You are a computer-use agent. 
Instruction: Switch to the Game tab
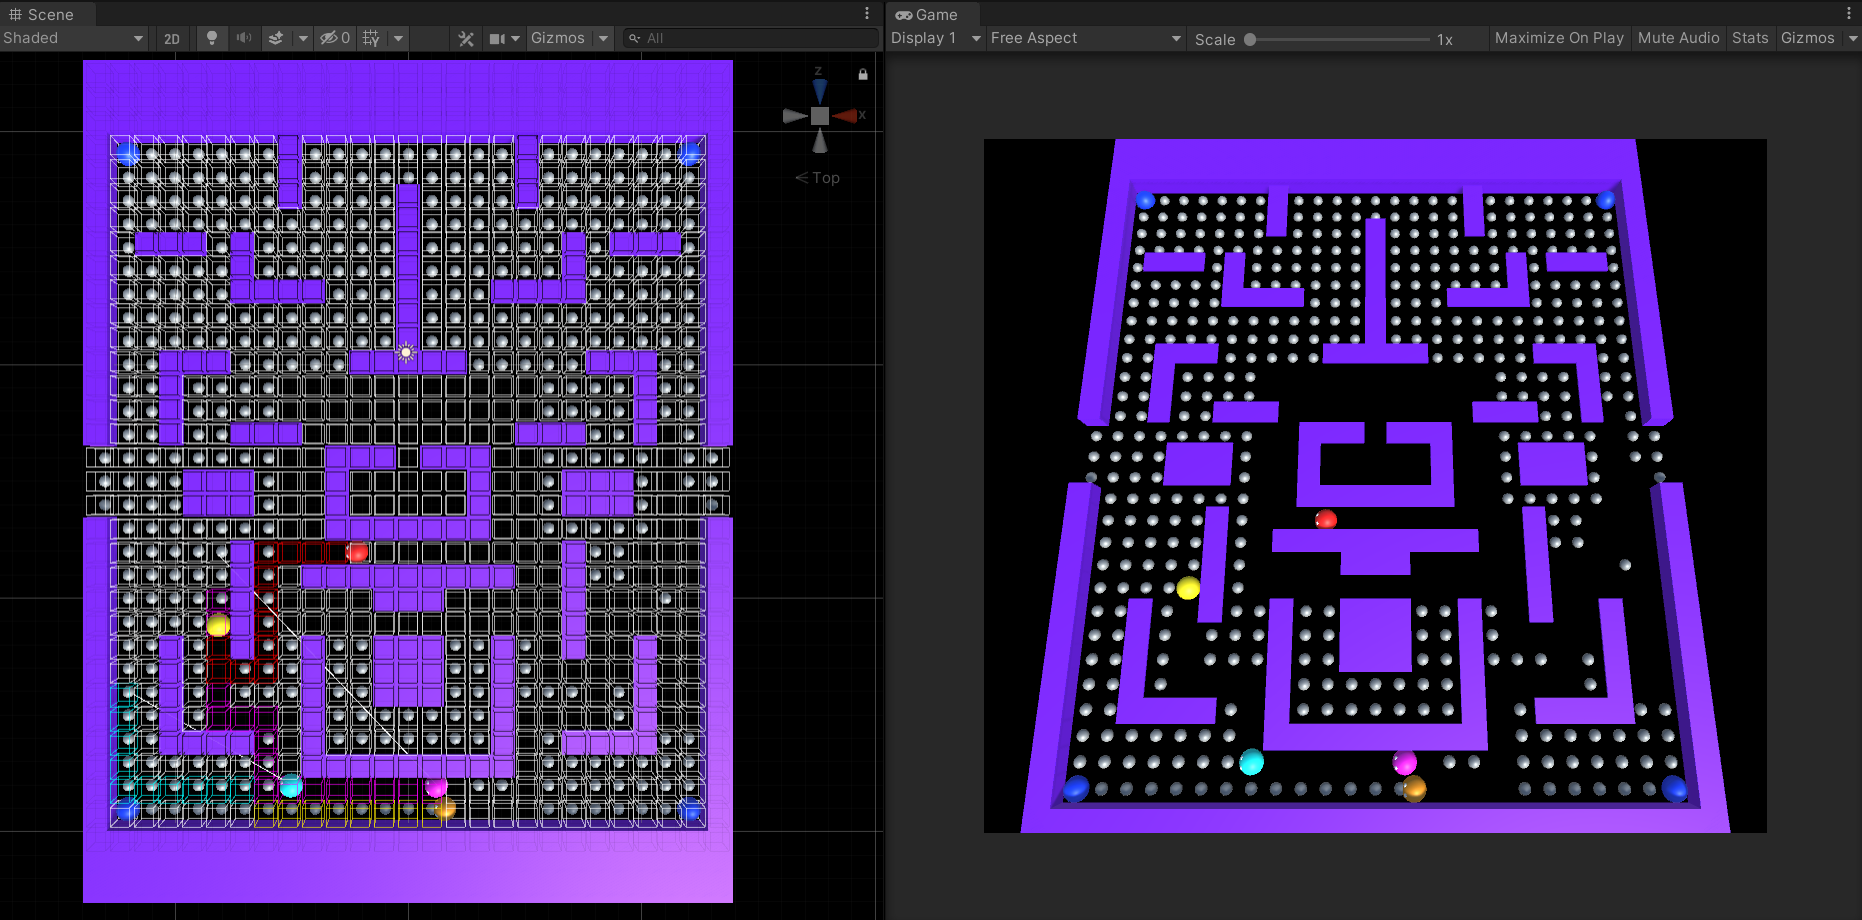tap(929, 14)
